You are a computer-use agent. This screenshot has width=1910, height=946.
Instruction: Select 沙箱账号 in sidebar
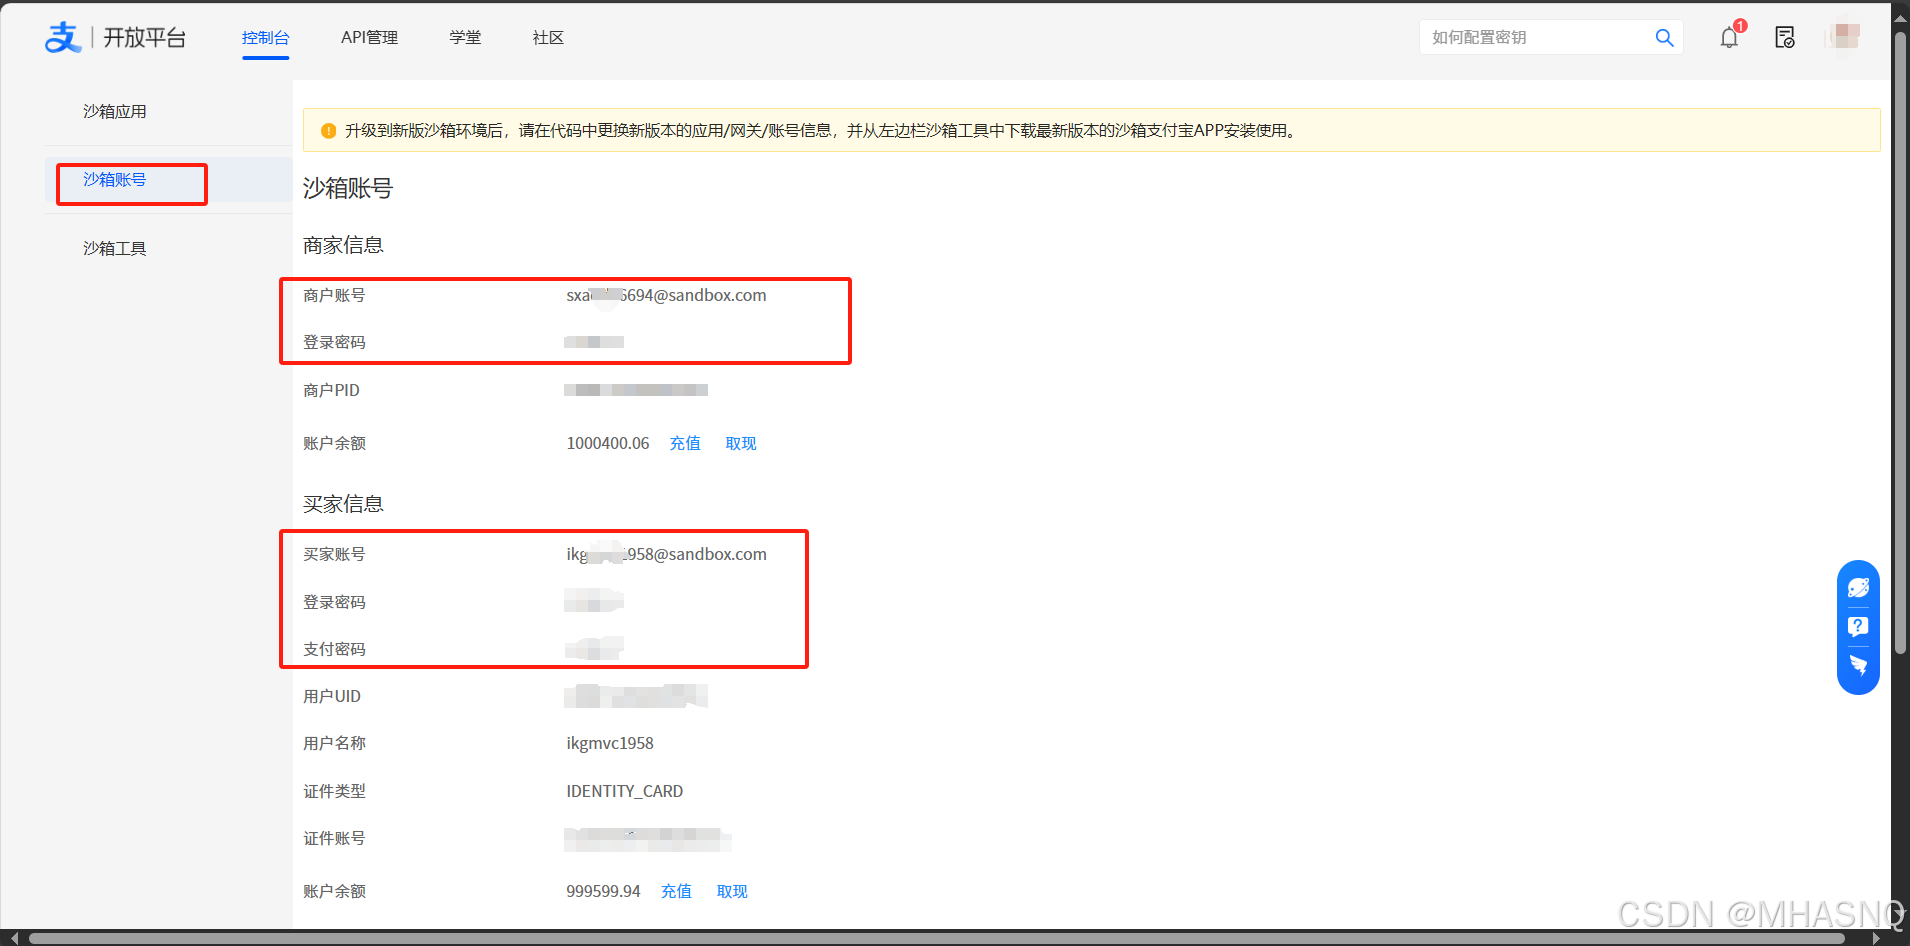pyautogui.click(x=114, y=179)
